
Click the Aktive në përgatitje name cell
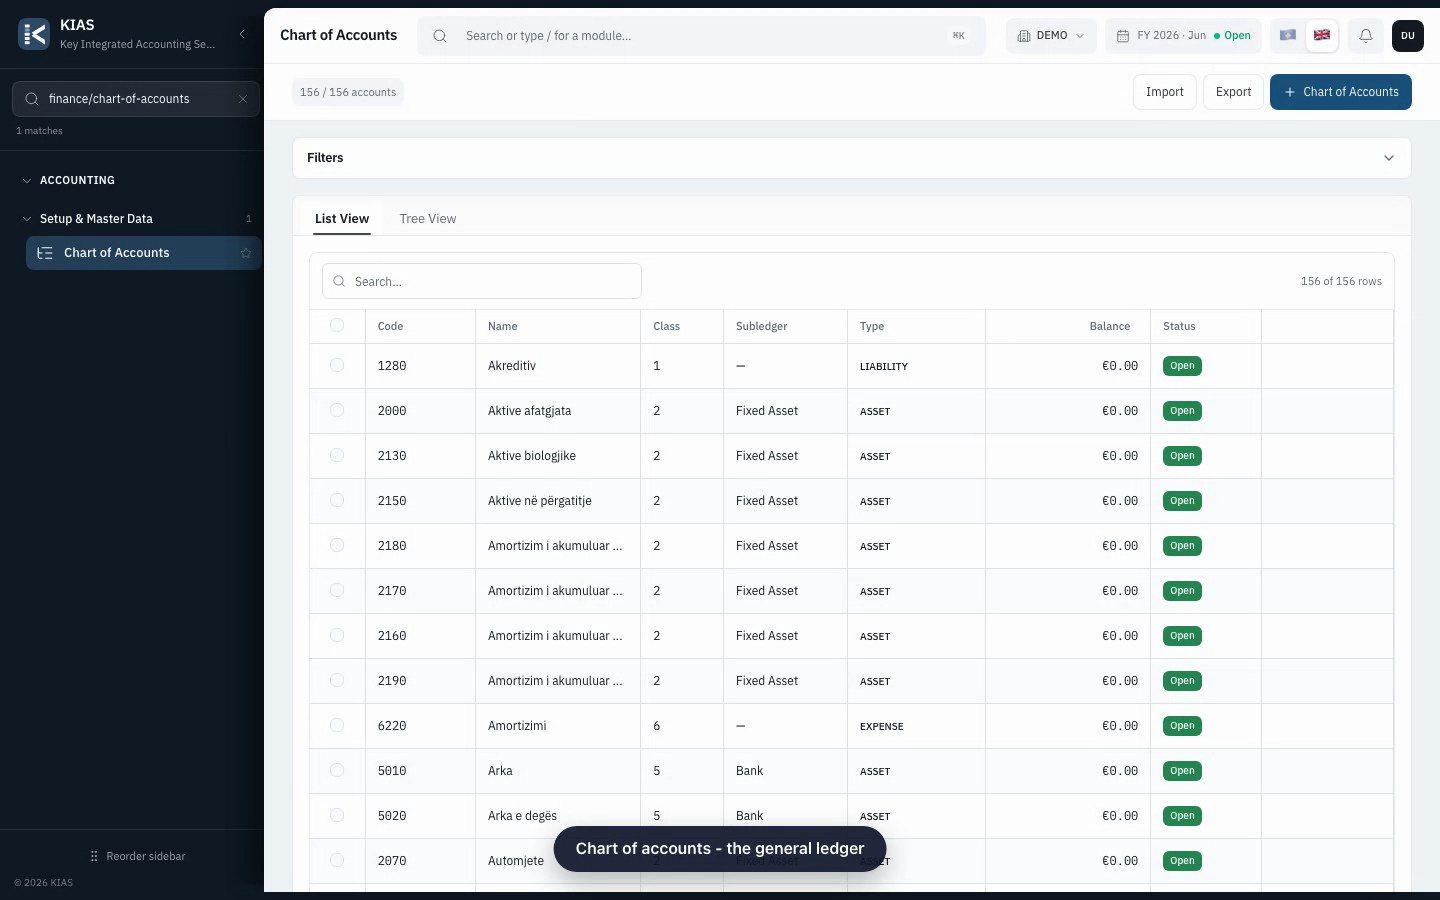pyautogui.click(x=539, y=501)
